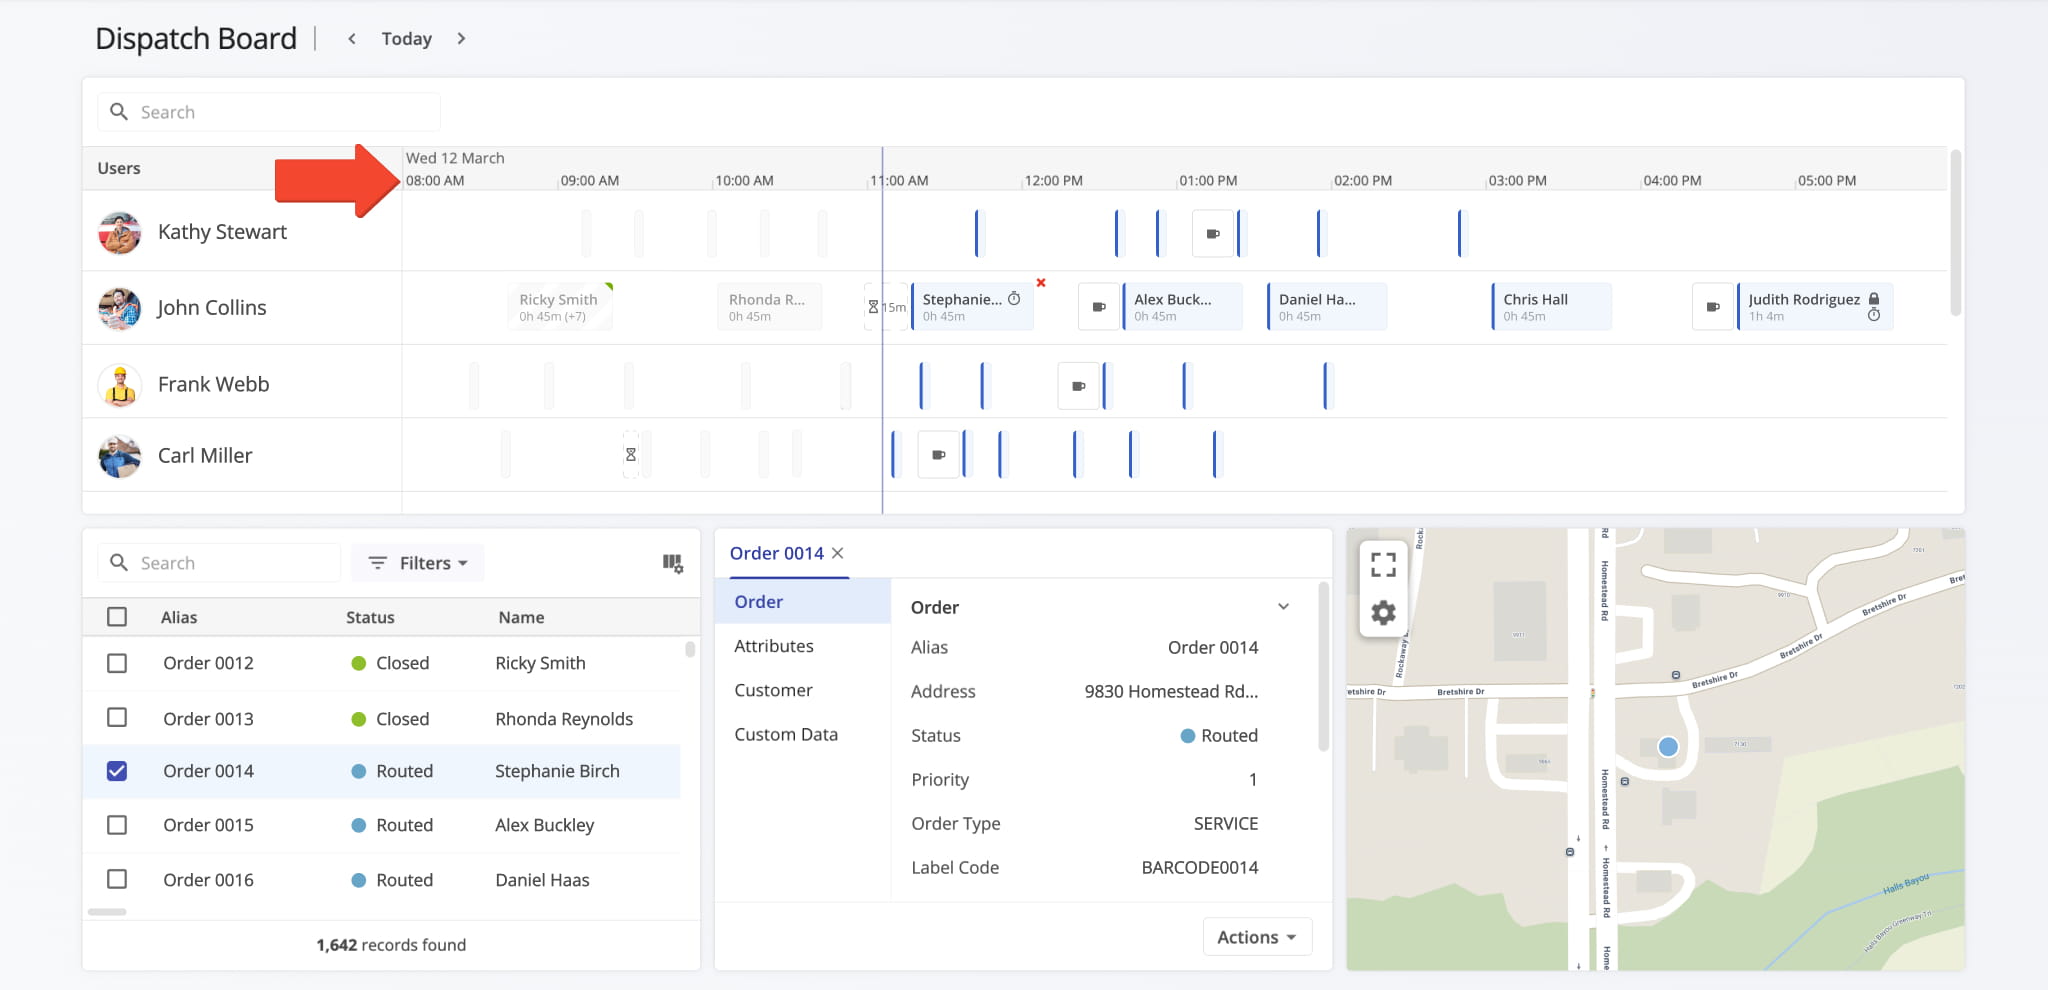Click the column settings icon in orders list

pyautogui.click(x=673, y=564)
